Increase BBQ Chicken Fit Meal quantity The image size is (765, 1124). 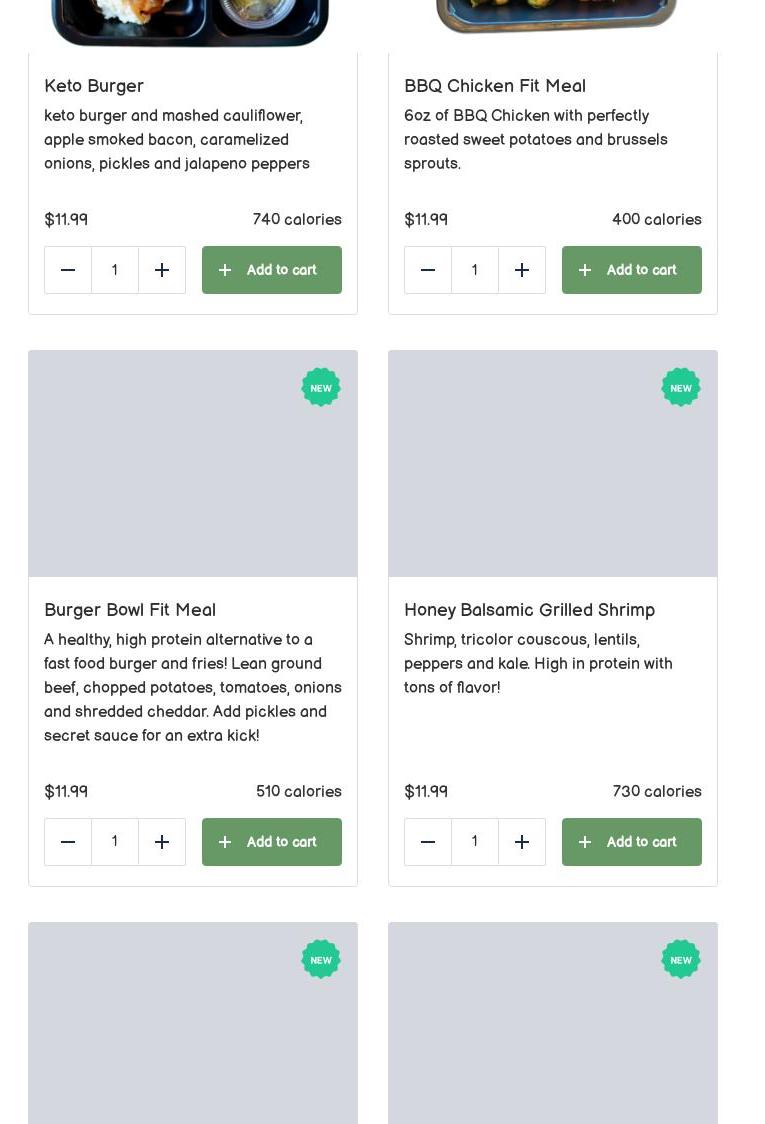(522, 270)
